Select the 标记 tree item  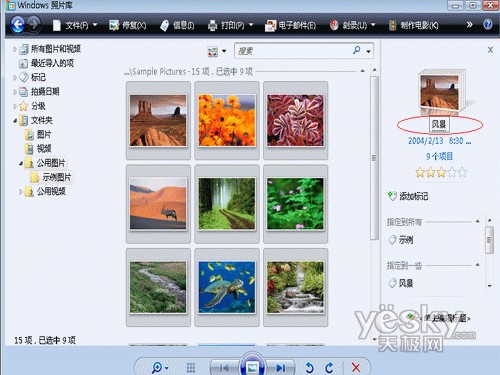[38, 77]
